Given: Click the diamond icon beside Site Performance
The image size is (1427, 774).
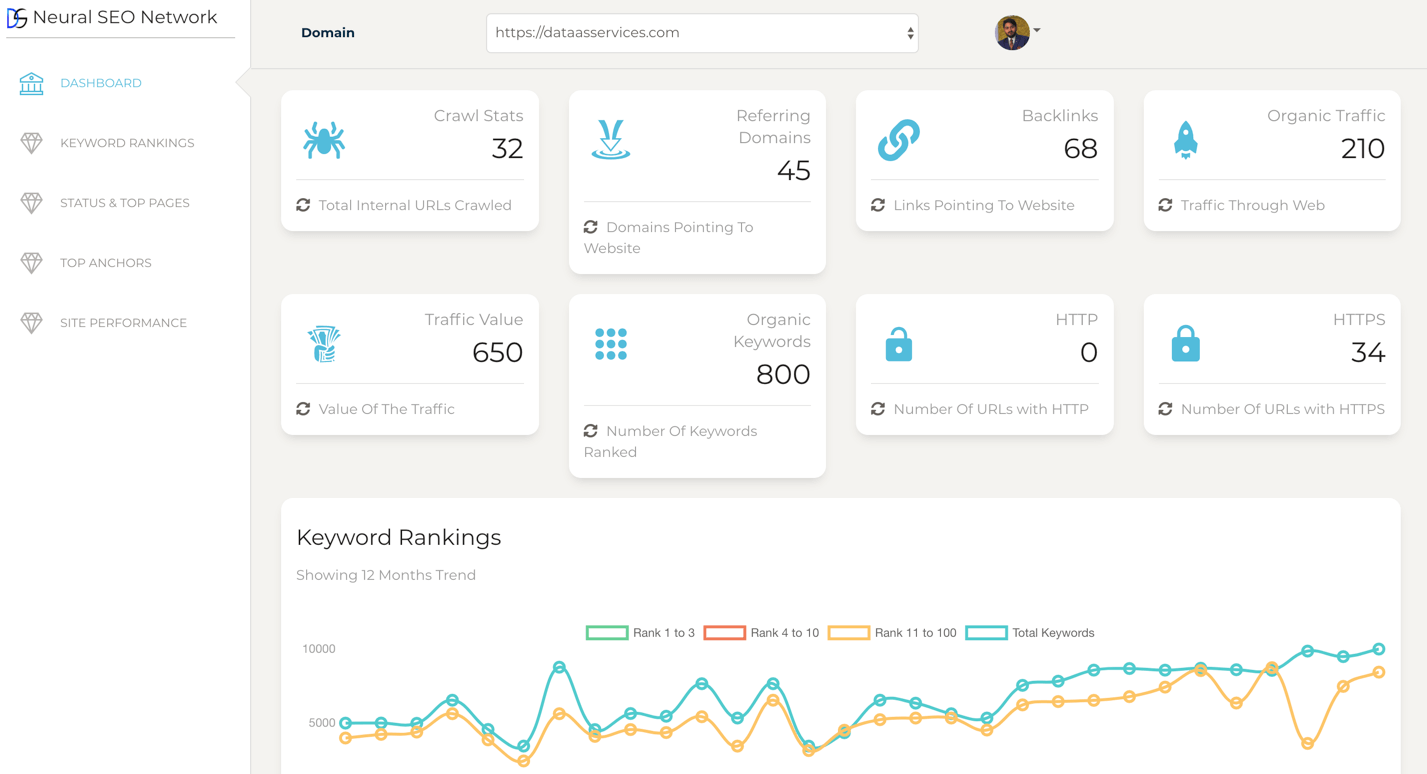Looking at the screenshot, I should (32, 323).
